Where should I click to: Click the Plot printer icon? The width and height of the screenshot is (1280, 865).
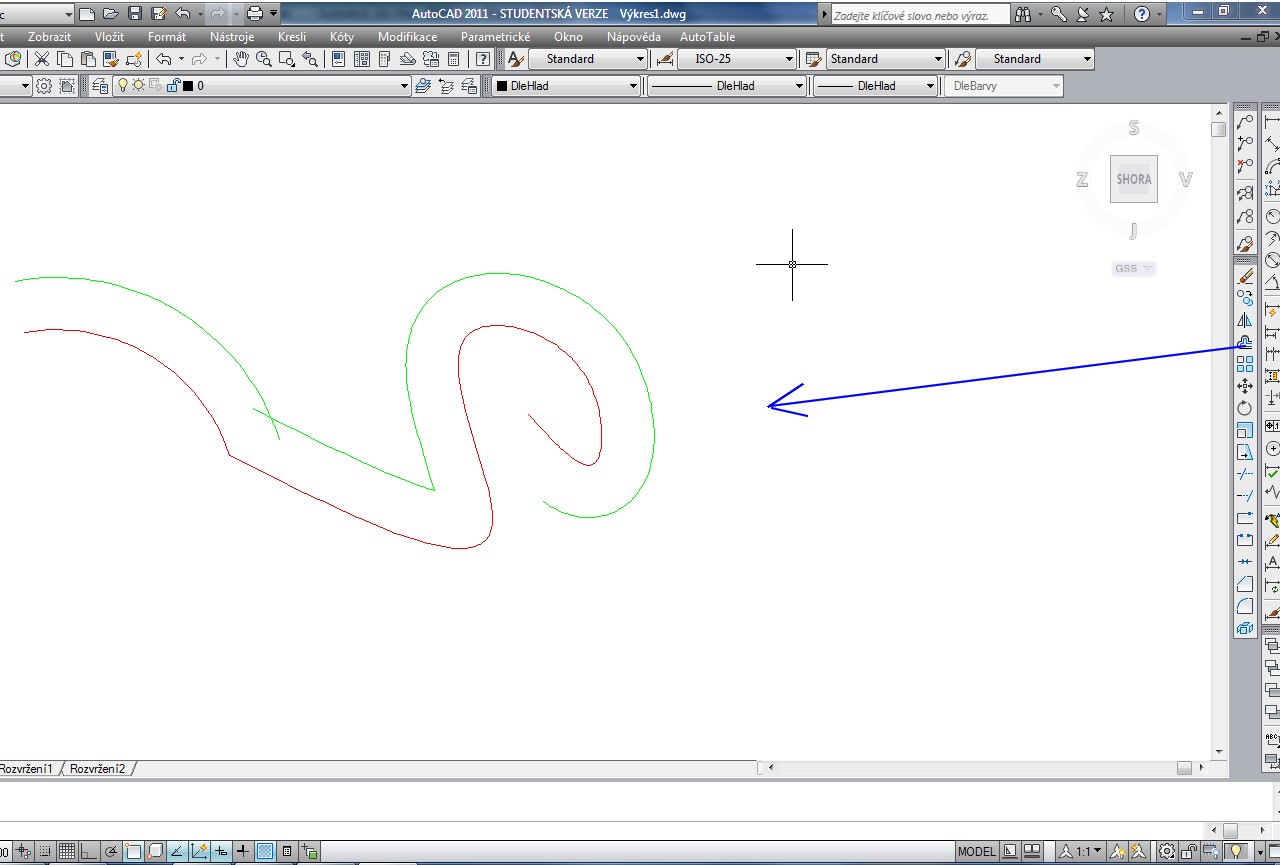[x=255, y=14]
